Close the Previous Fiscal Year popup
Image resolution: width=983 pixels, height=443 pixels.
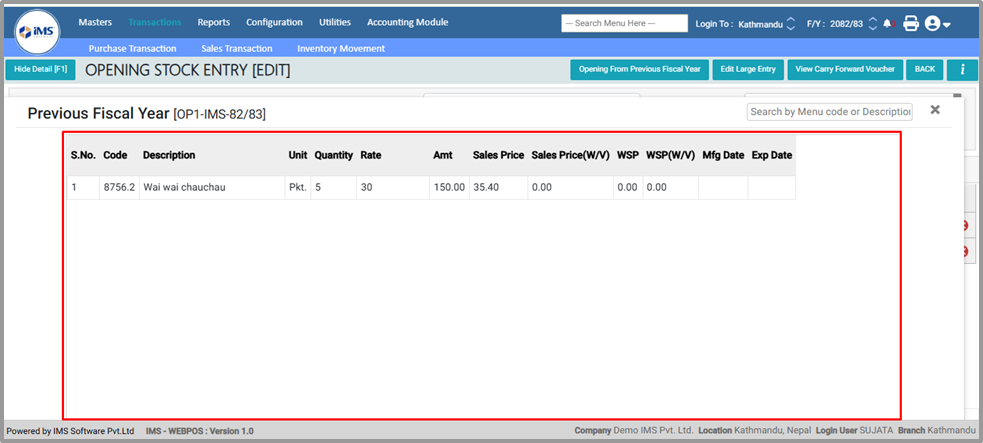(x=935, y=110)
